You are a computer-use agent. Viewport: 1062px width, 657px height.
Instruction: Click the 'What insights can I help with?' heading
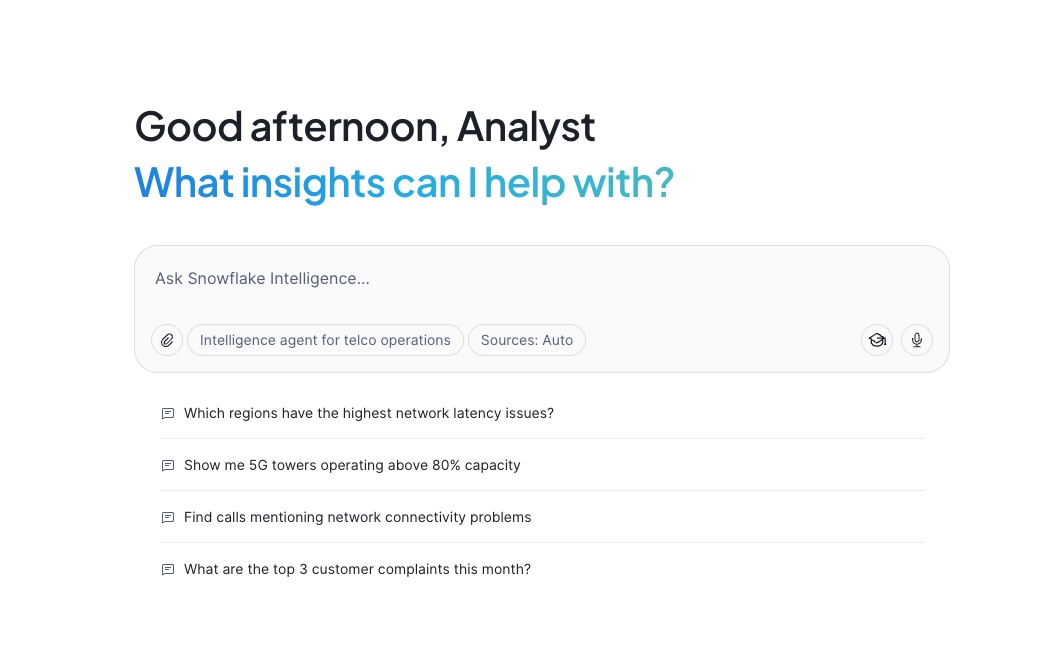[x=404, y=183]
